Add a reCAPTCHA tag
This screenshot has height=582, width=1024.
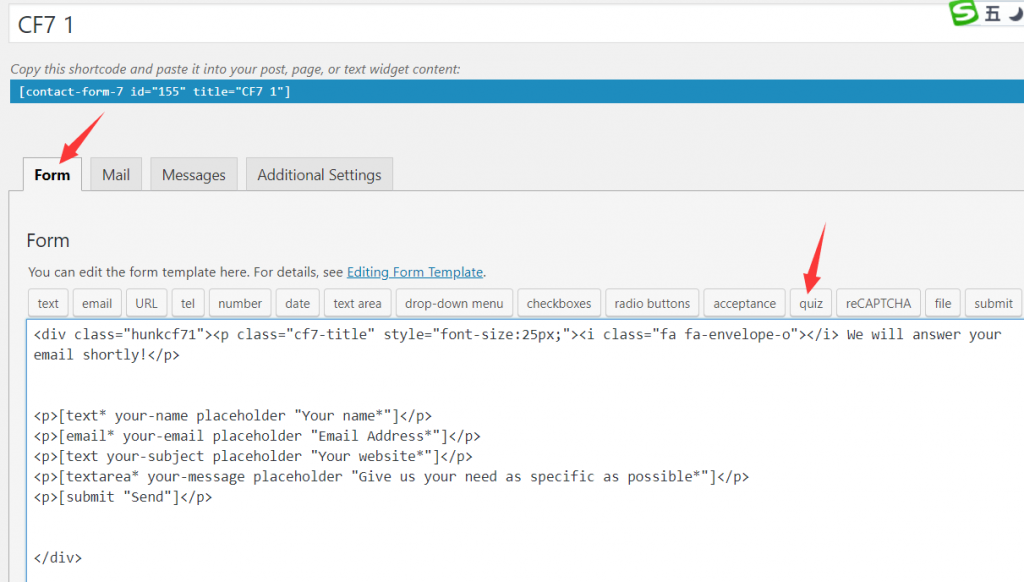(x=878, y=303)
